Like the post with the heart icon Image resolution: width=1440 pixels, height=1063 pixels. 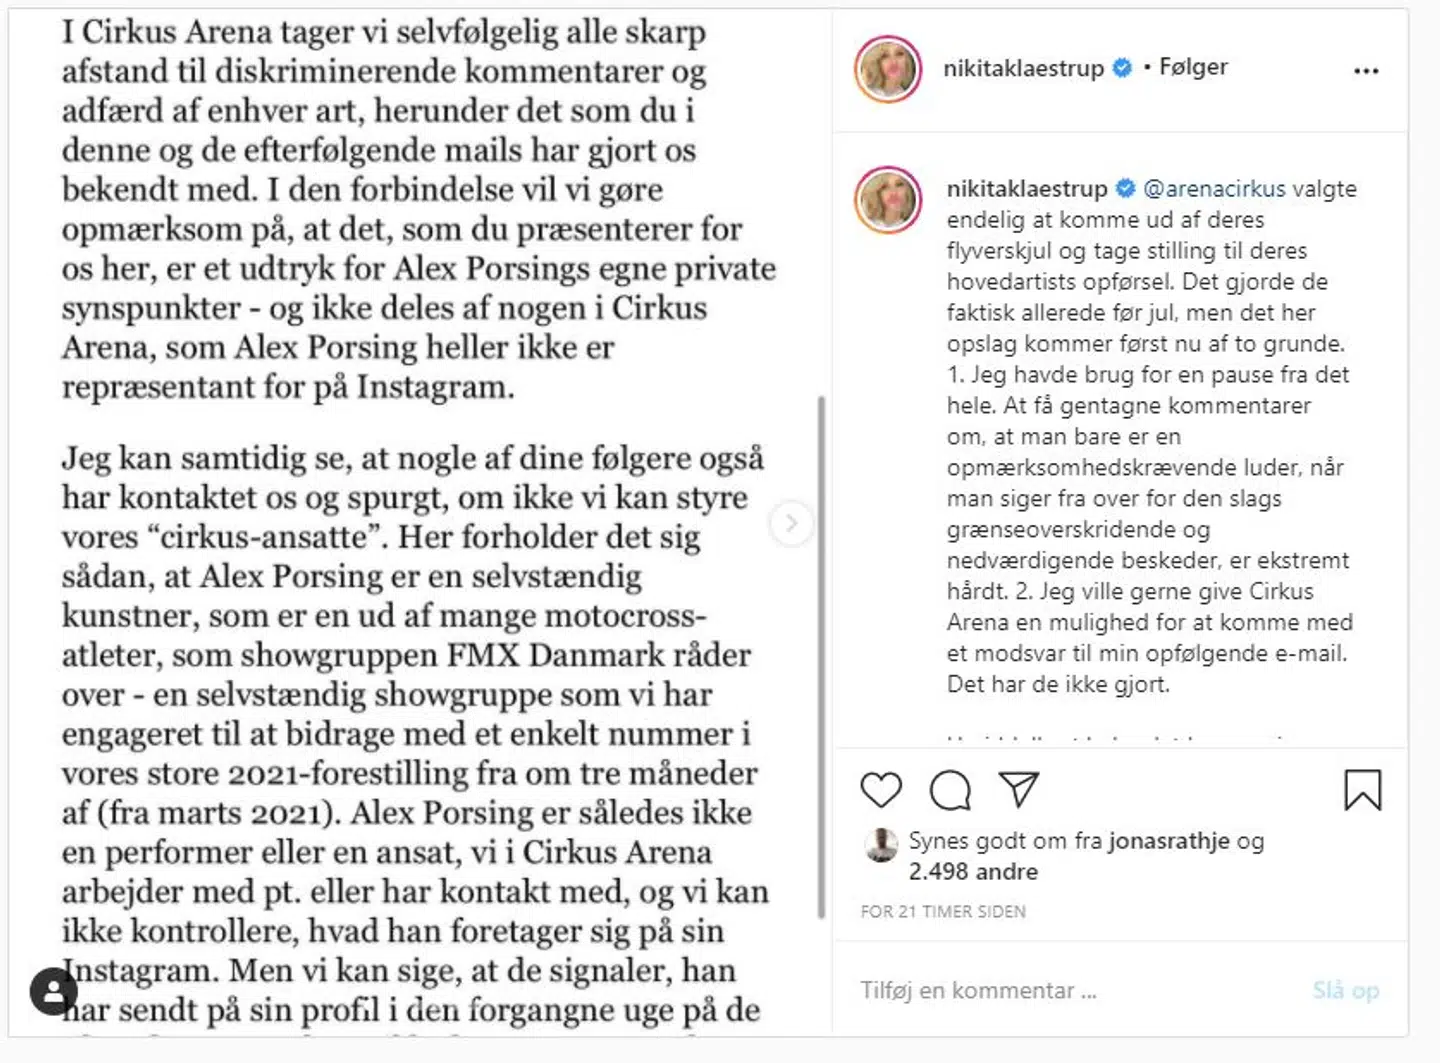[x=881, y=790]
